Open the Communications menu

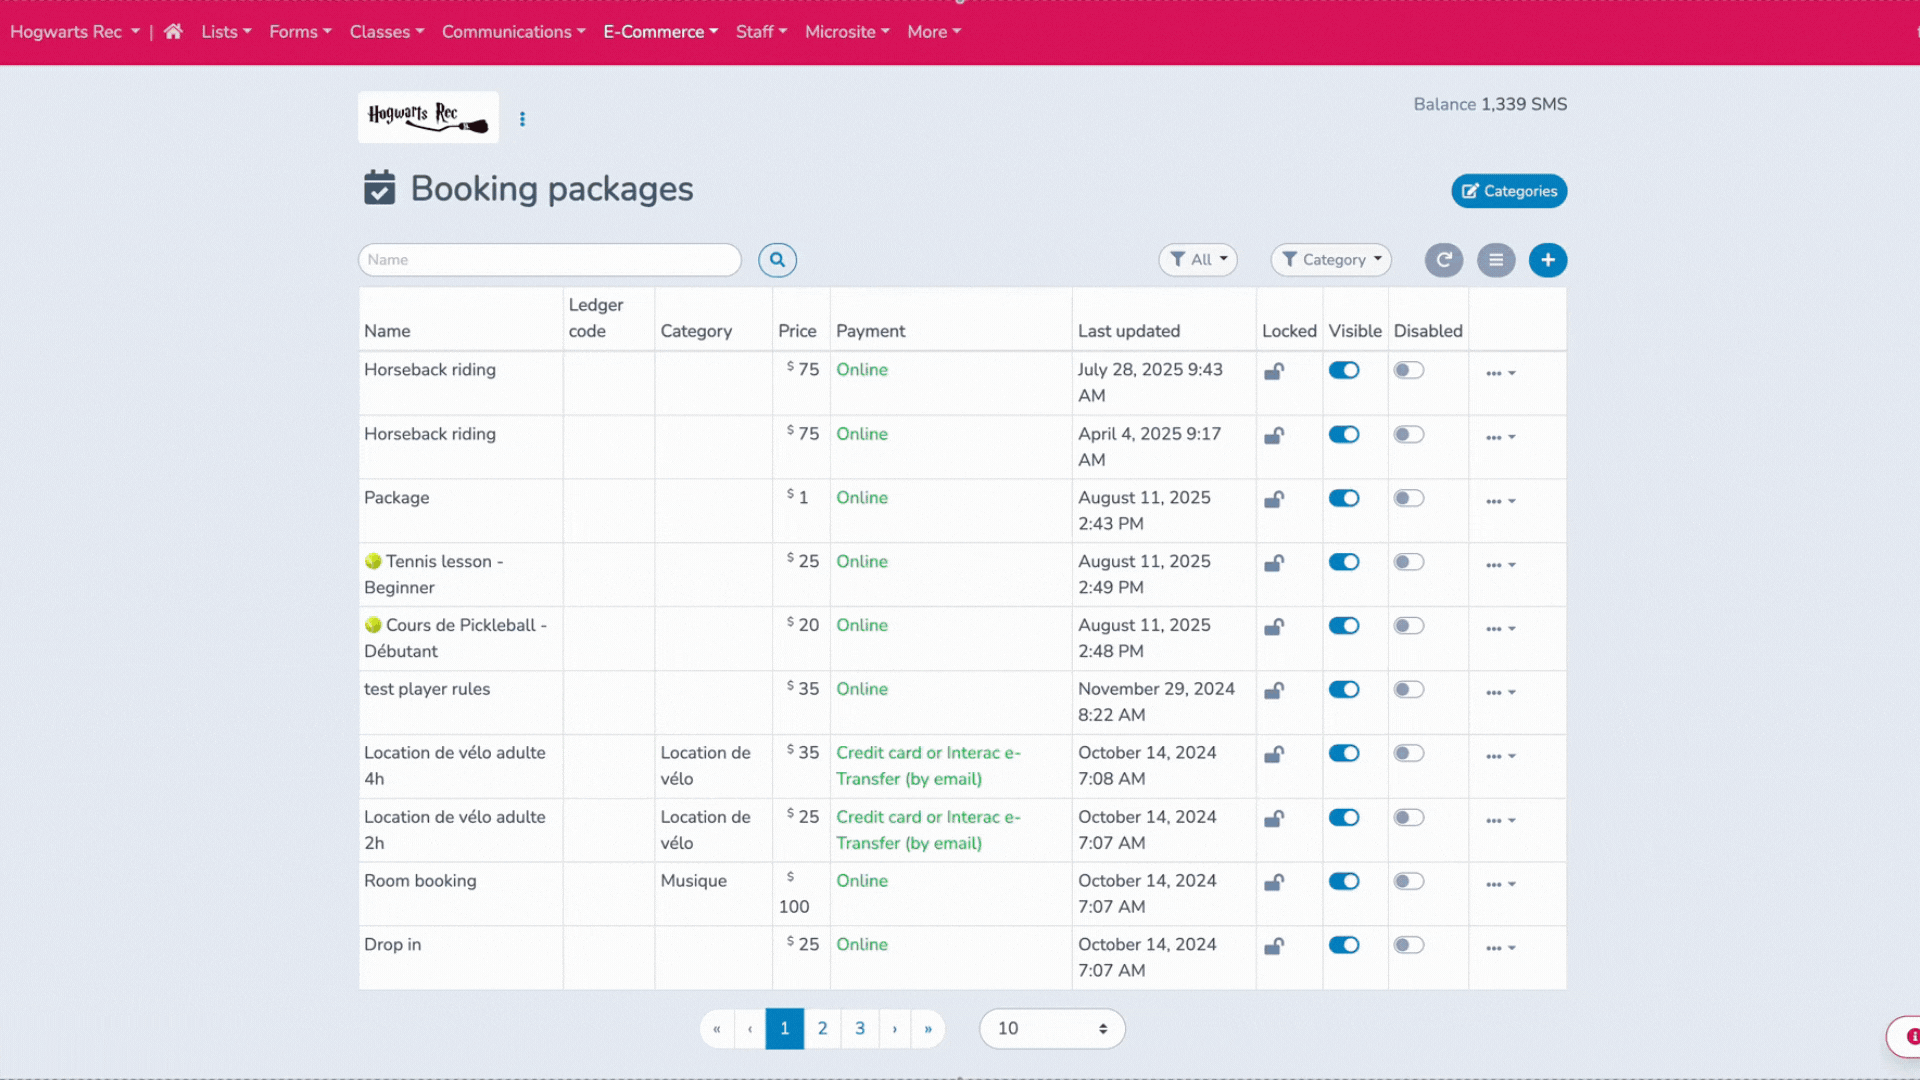click(513, 31)
